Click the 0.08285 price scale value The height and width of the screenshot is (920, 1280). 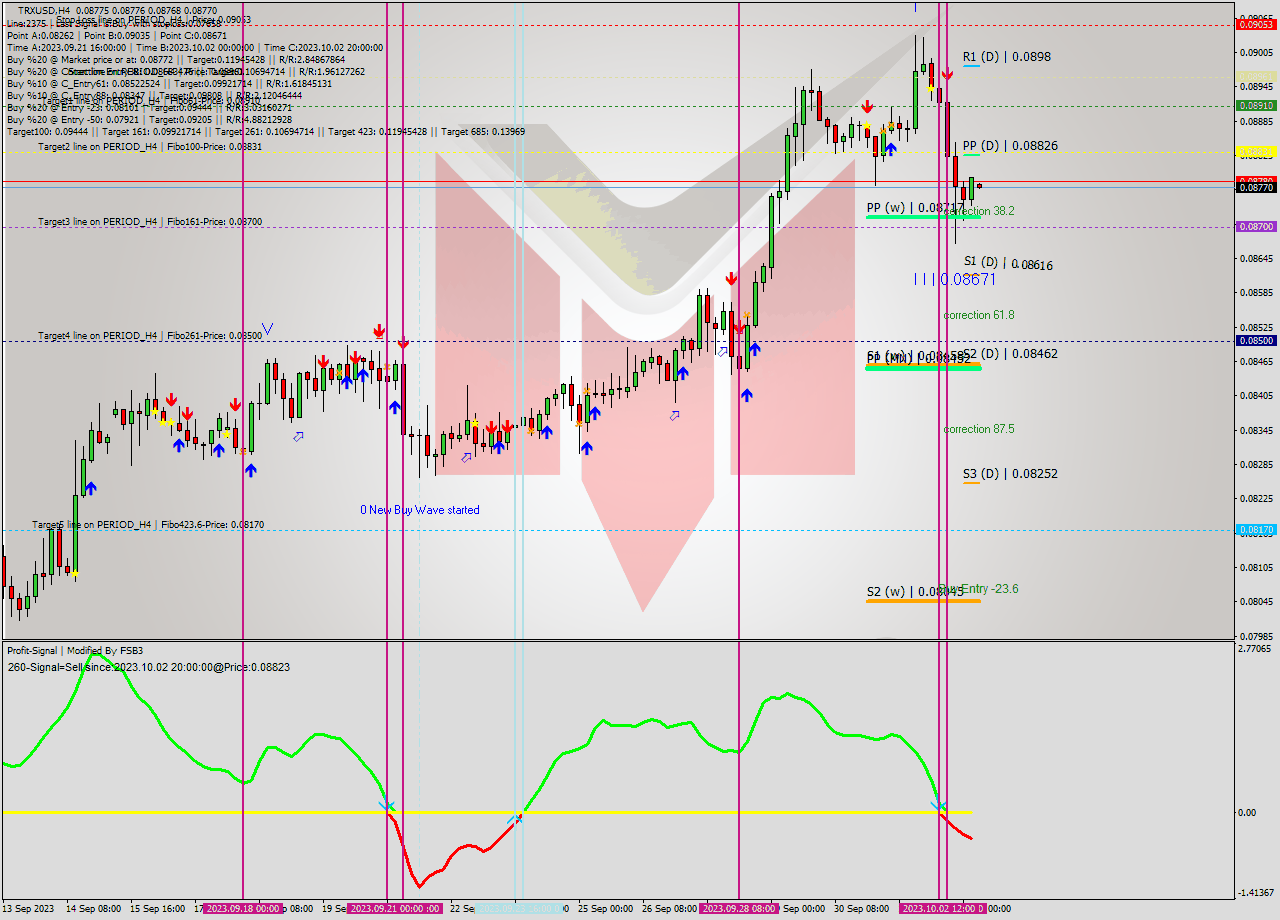tap(1256, 464)
